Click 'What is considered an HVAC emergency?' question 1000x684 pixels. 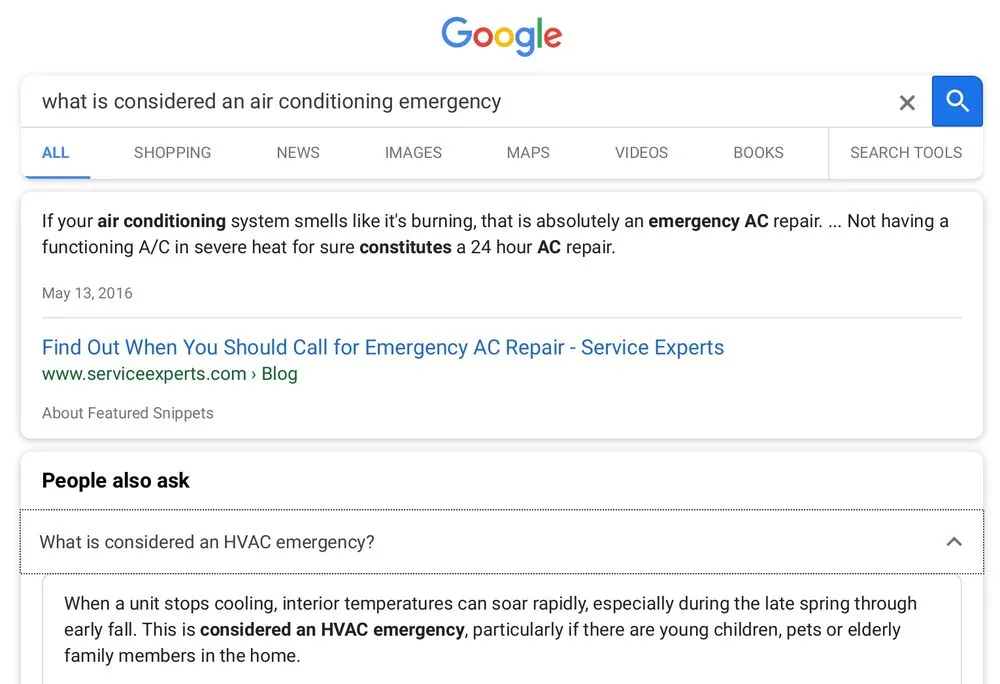coord(207,542)
